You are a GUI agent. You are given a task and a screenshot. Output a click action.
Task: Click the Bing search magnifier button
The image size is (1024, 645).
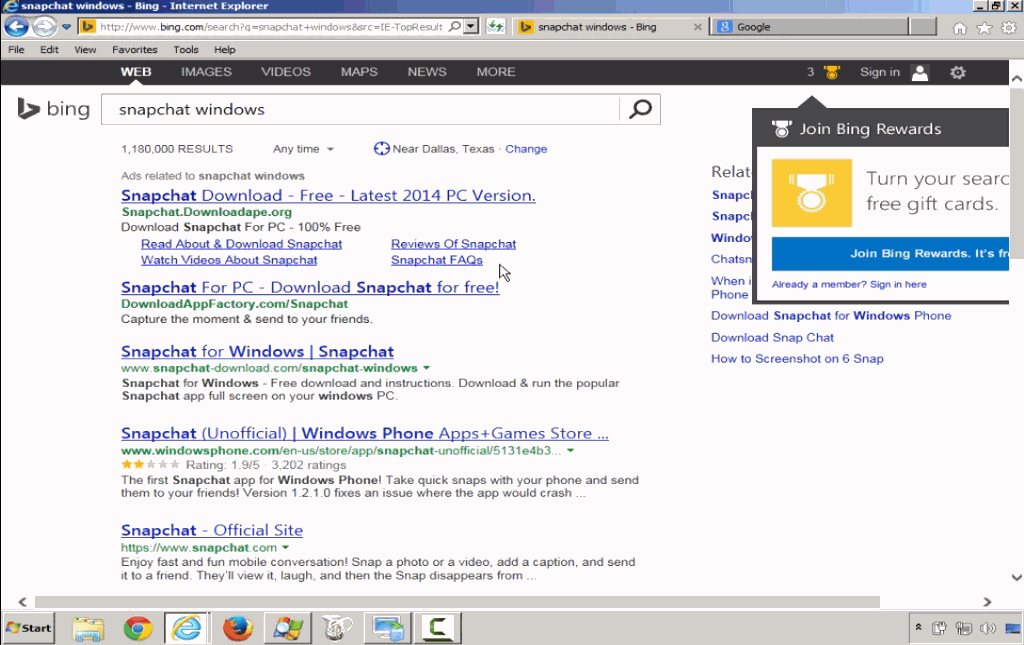pyautogui.click(x=640, y=109)
